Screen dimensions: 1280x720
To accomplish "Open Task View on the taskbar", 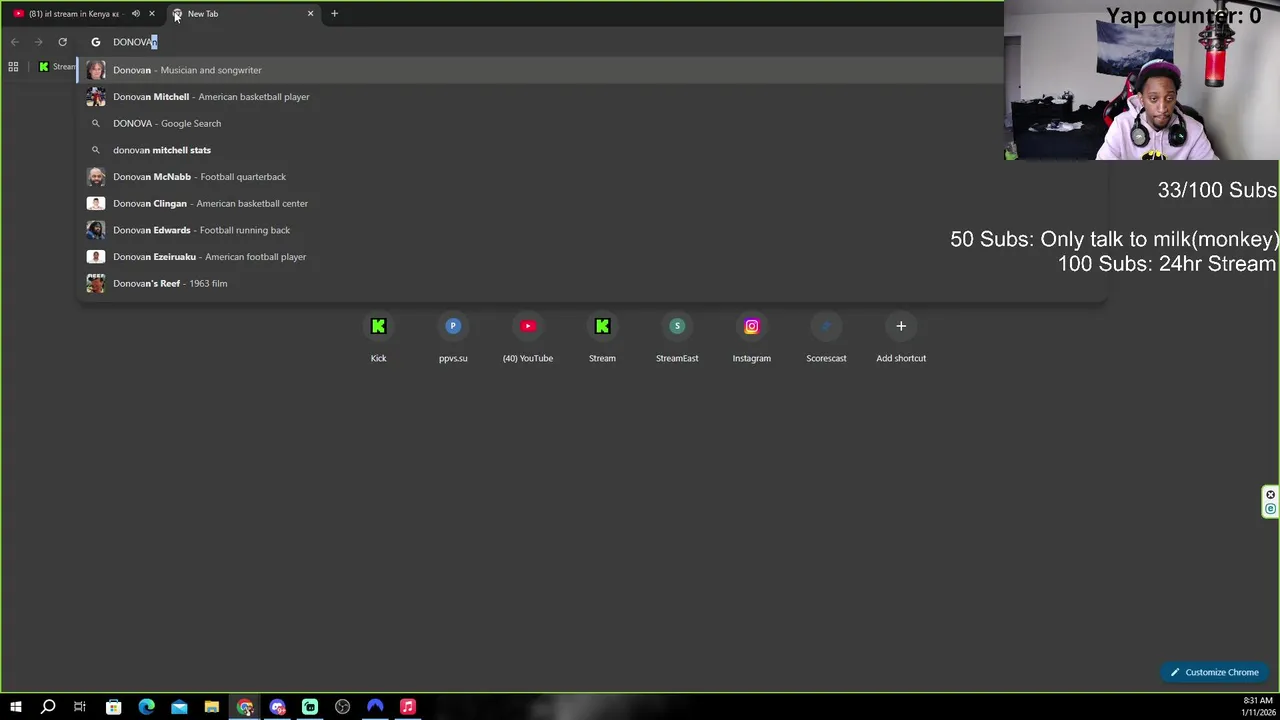I will coord(80,707).
